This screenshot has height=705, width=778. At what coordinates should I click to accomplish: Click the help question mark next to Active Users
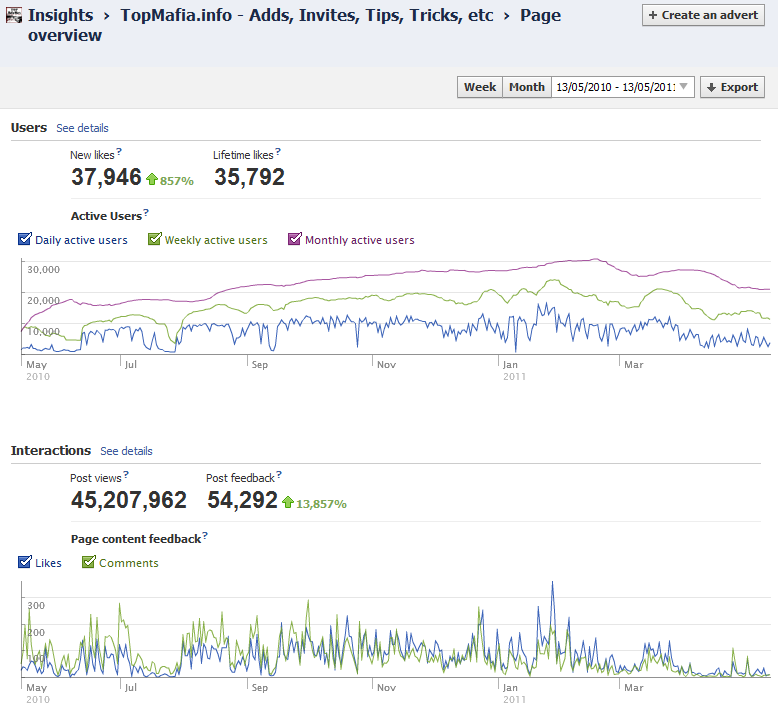(146, 212)
